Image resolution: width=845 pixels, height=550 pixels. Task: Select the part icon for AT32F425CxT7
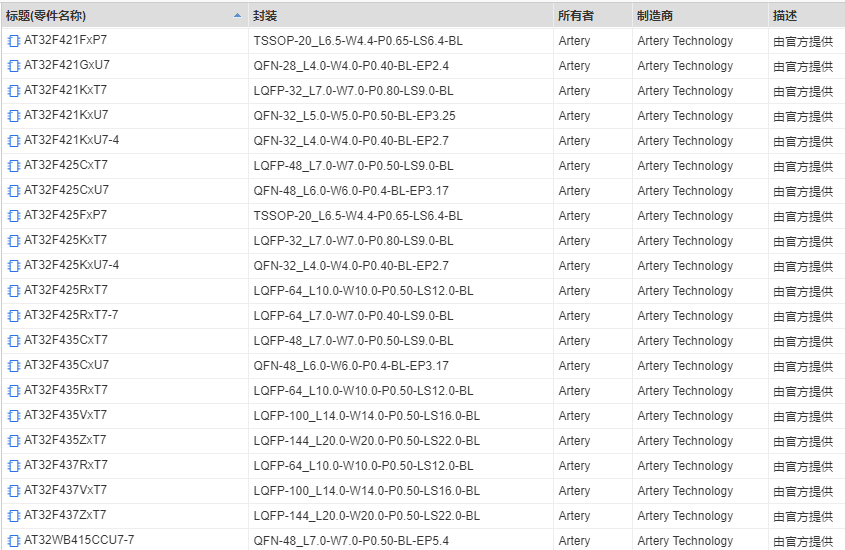[x=14, y=166]
